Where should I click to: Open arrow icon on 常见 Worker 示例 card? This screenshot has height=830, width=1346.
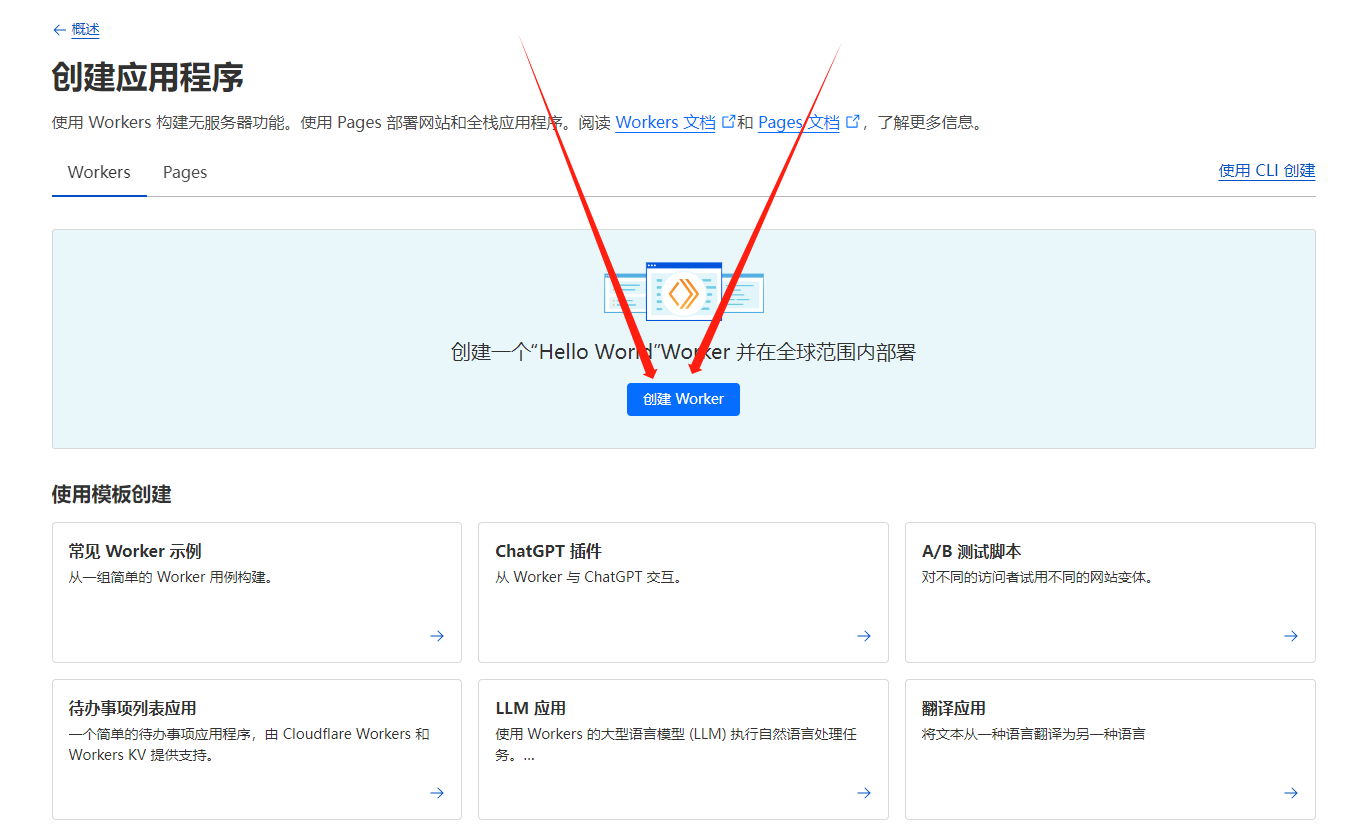point(437,636)
